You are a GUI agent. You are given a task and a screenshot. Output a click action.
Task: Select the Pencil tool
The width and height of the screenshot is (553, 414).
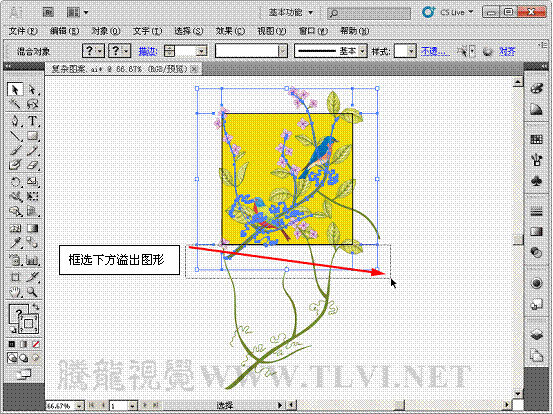coord(32,150)
